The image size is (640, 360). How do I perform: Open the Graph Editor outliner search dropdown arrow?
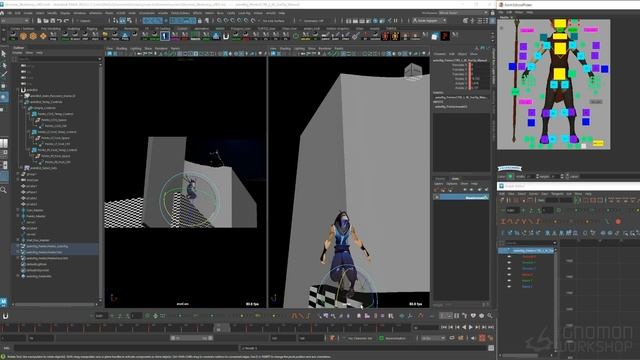[x=554, y=243]
